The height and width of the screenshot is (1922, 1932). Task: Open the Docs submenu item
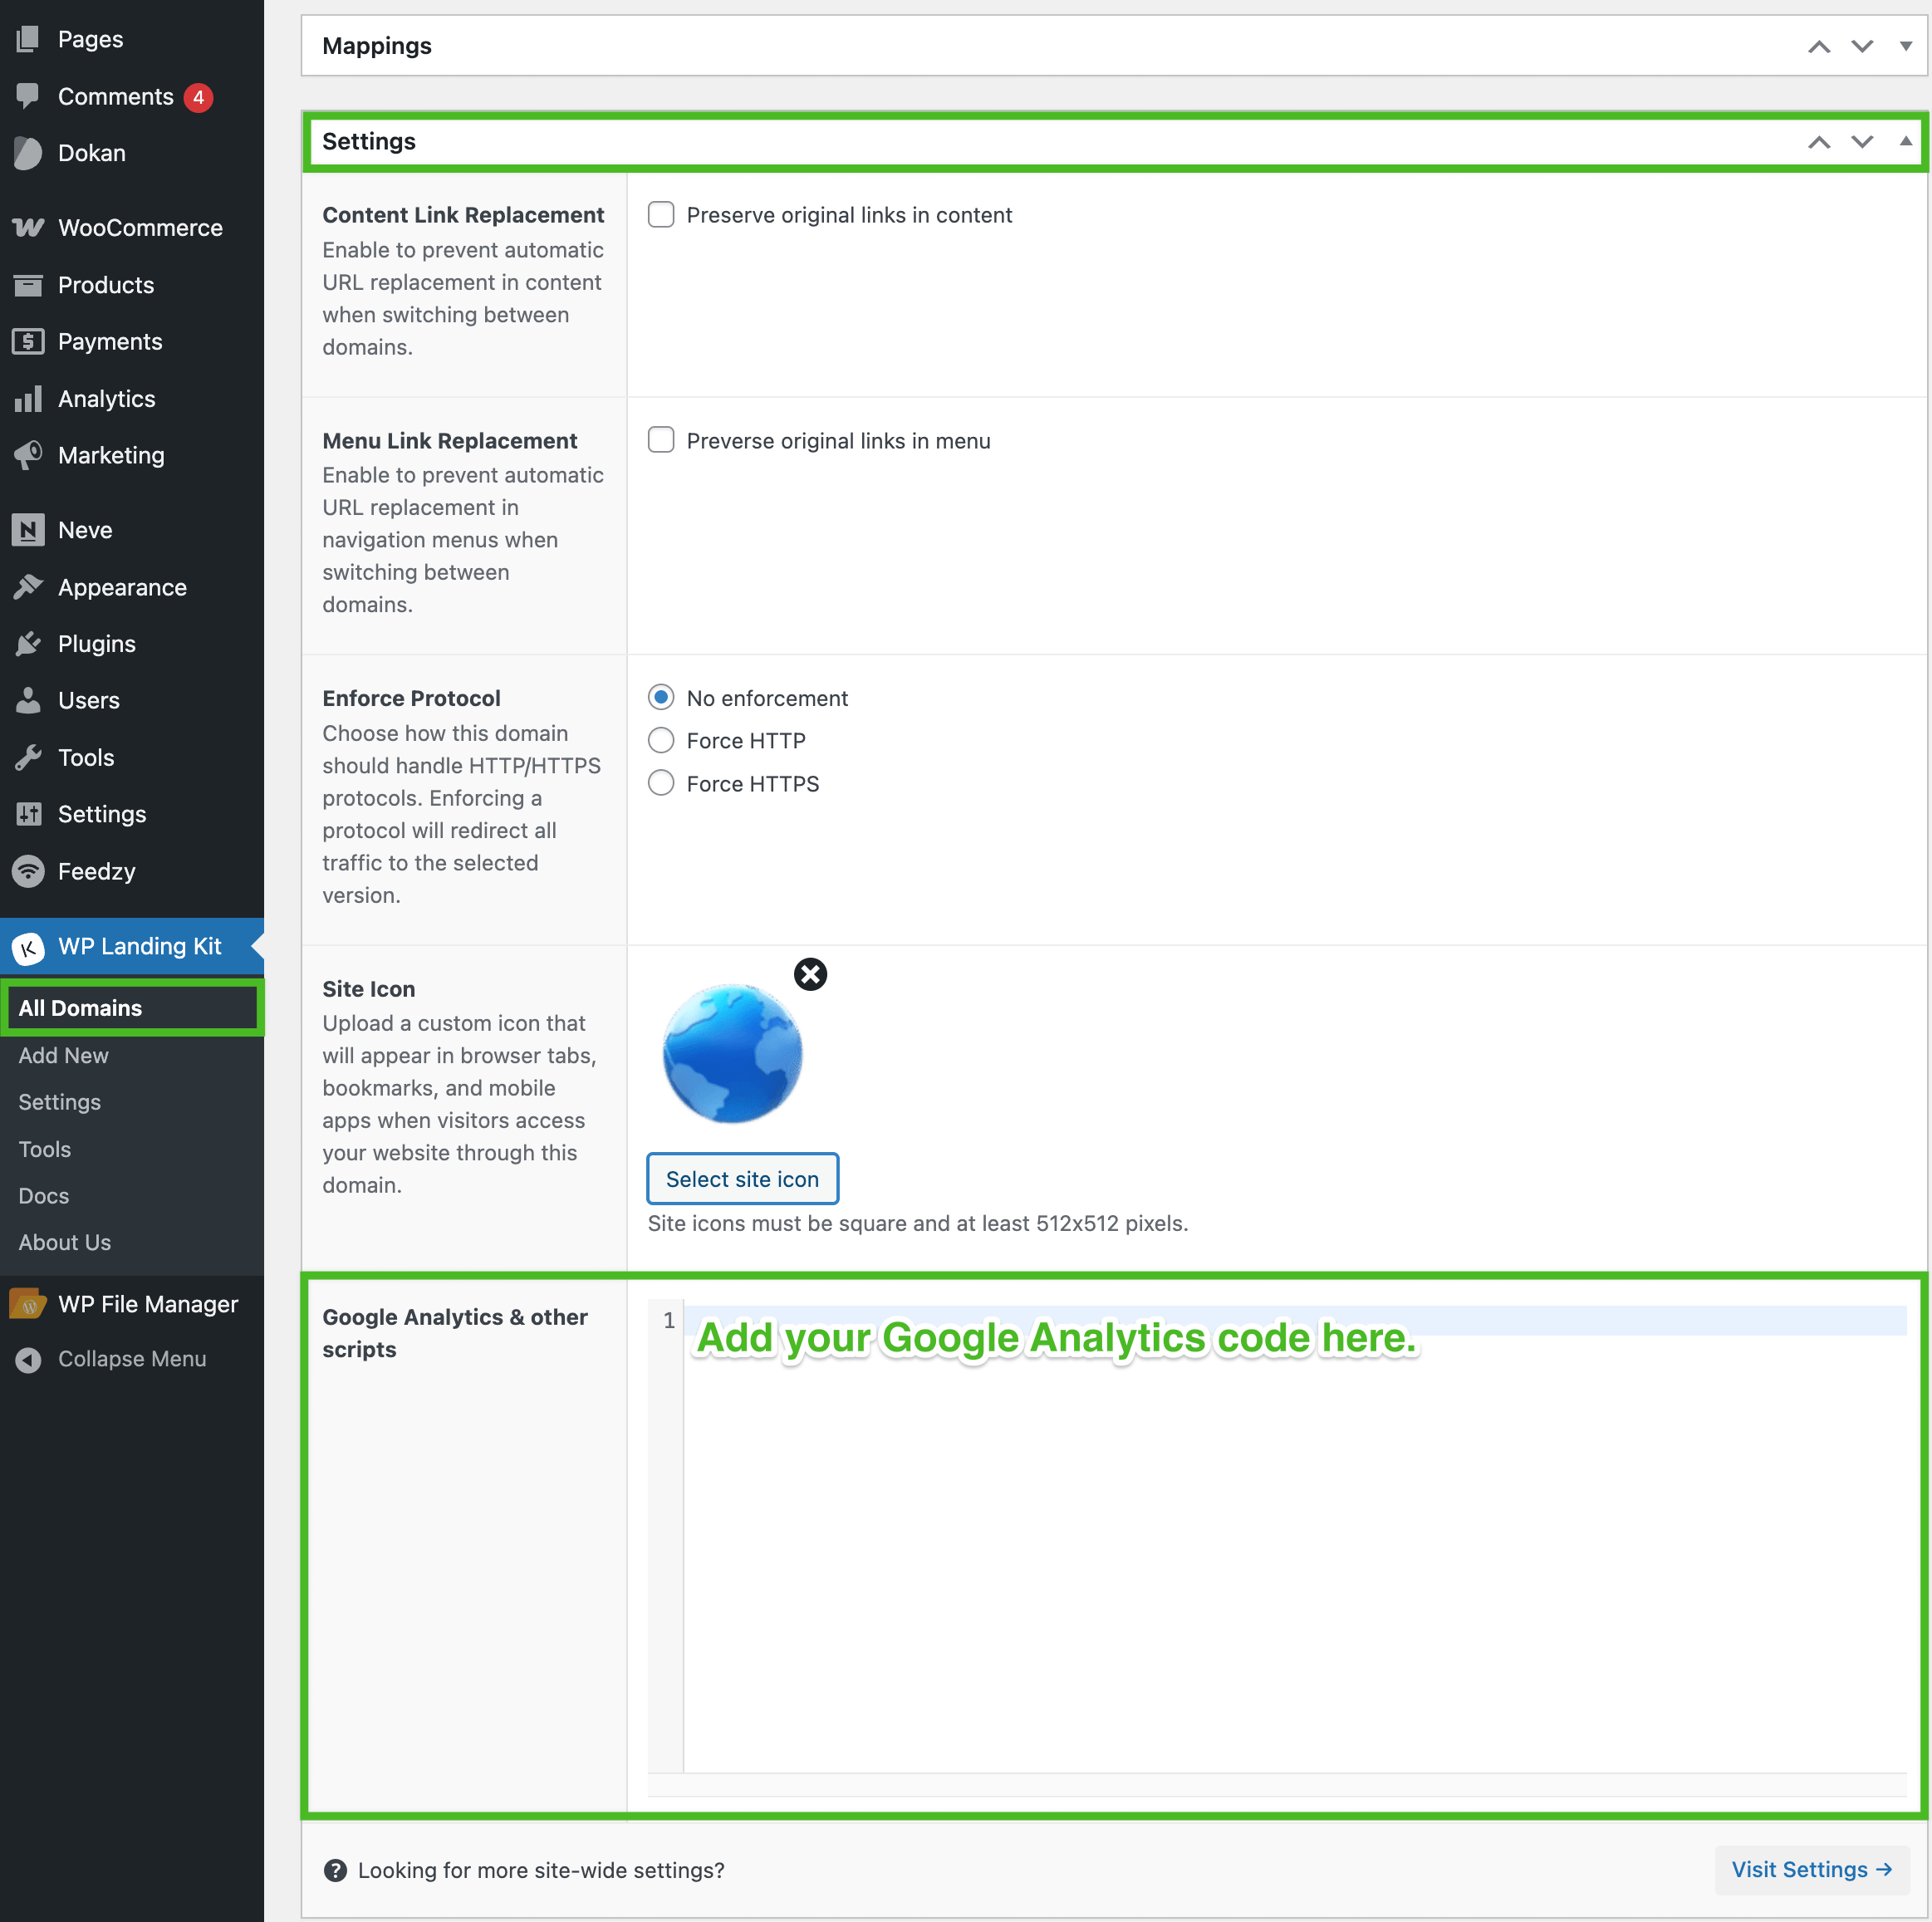[44, 1196]
